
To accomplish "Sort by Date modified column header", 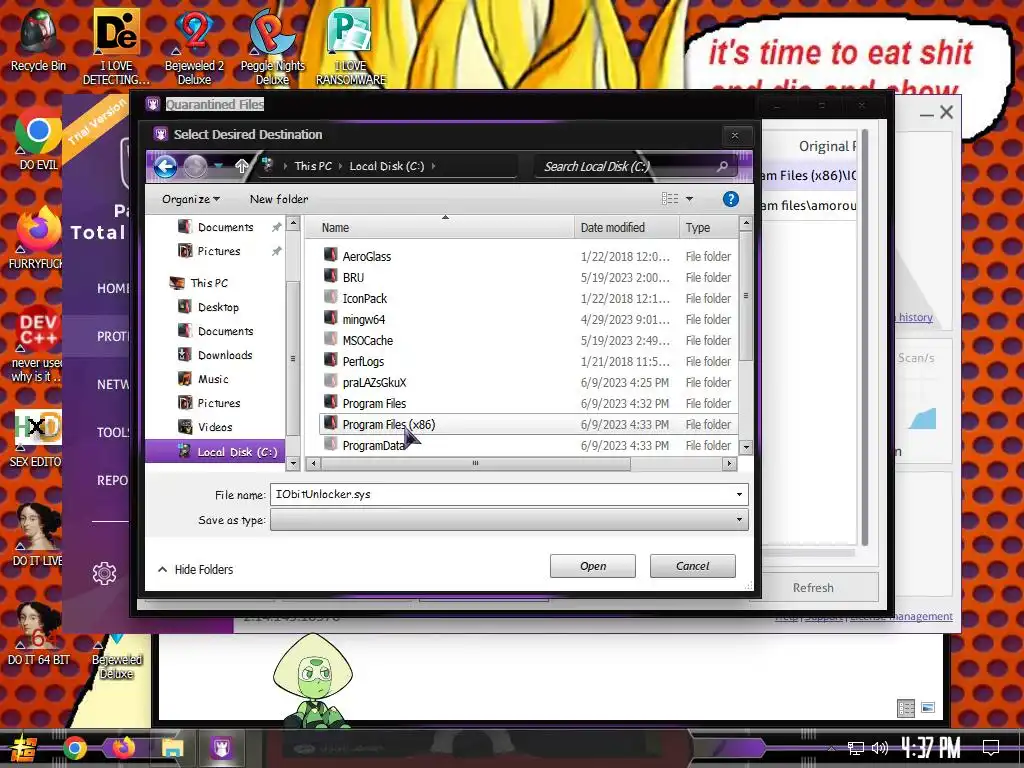I will click(626, 227).
